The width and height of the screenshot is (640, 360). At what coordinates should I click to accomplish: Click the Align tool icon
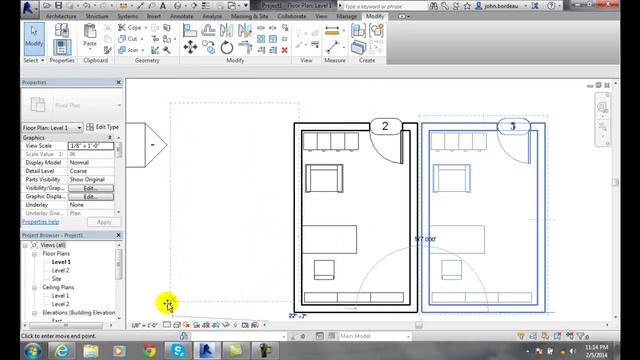pyautogui.click(x=189, y=31)
